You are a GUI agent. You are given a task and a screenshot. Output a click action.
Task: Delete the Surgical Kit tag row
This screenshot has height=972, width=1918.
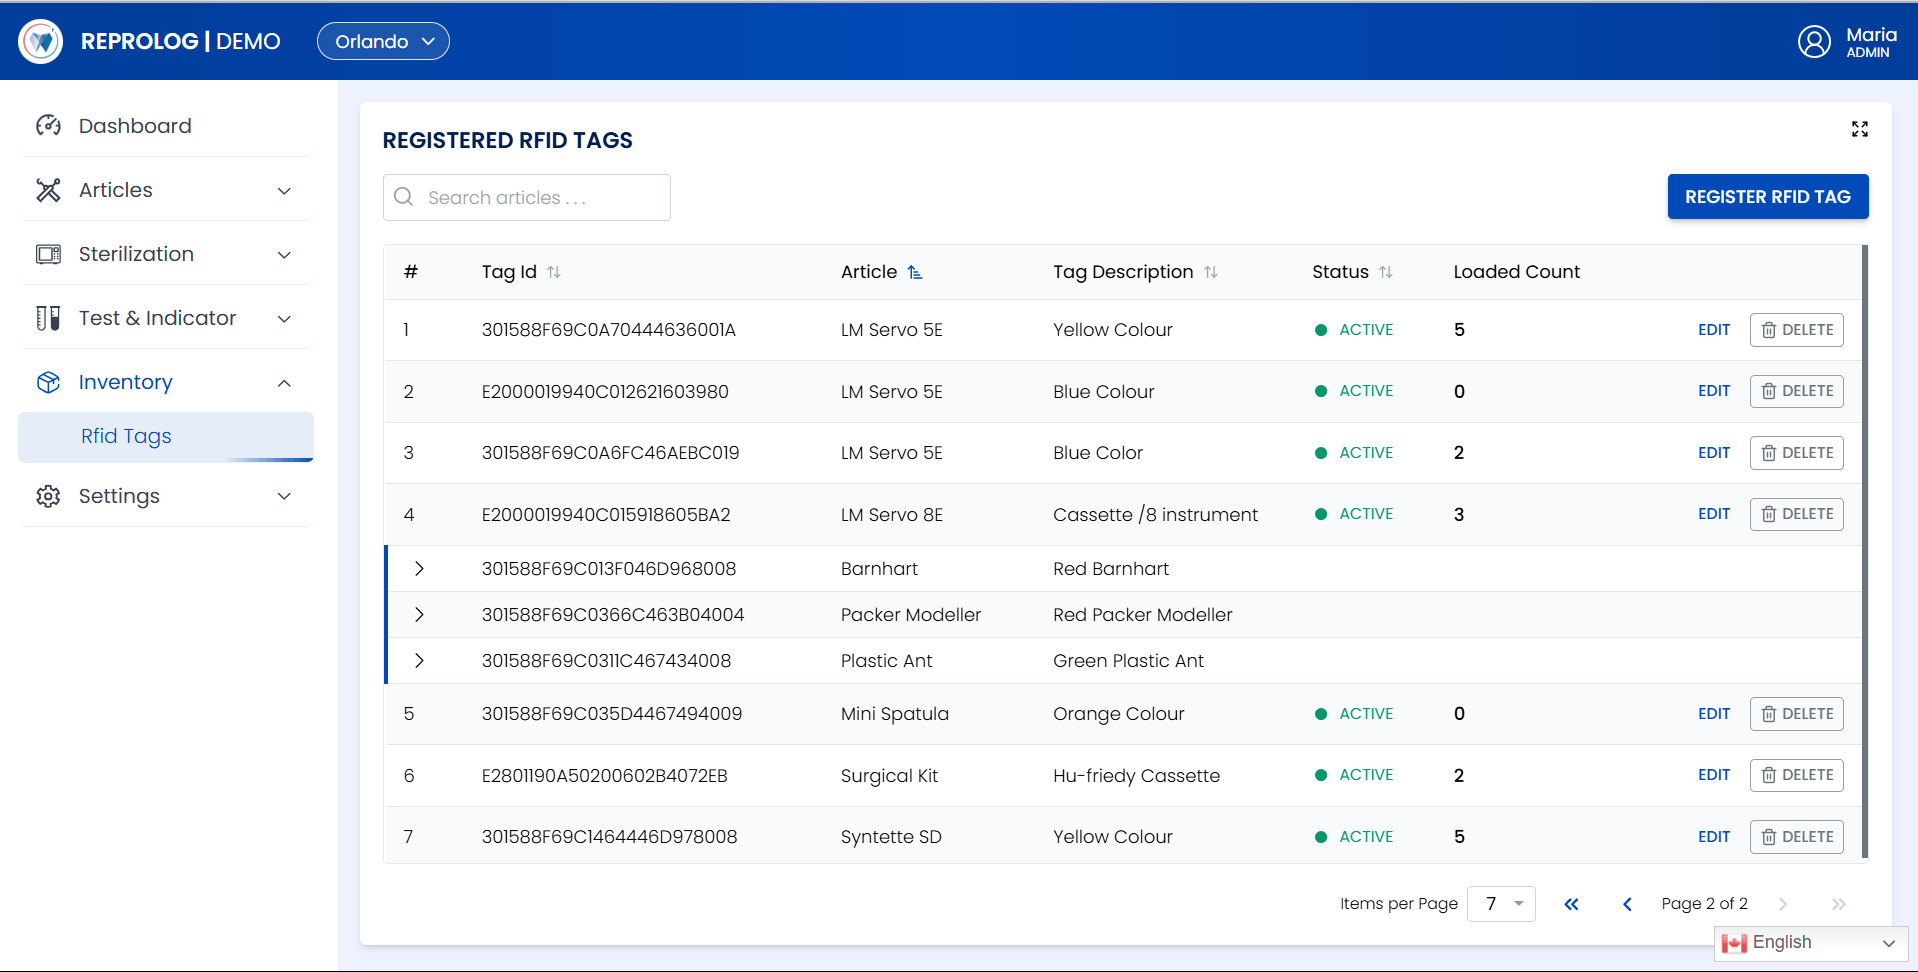1796,775
